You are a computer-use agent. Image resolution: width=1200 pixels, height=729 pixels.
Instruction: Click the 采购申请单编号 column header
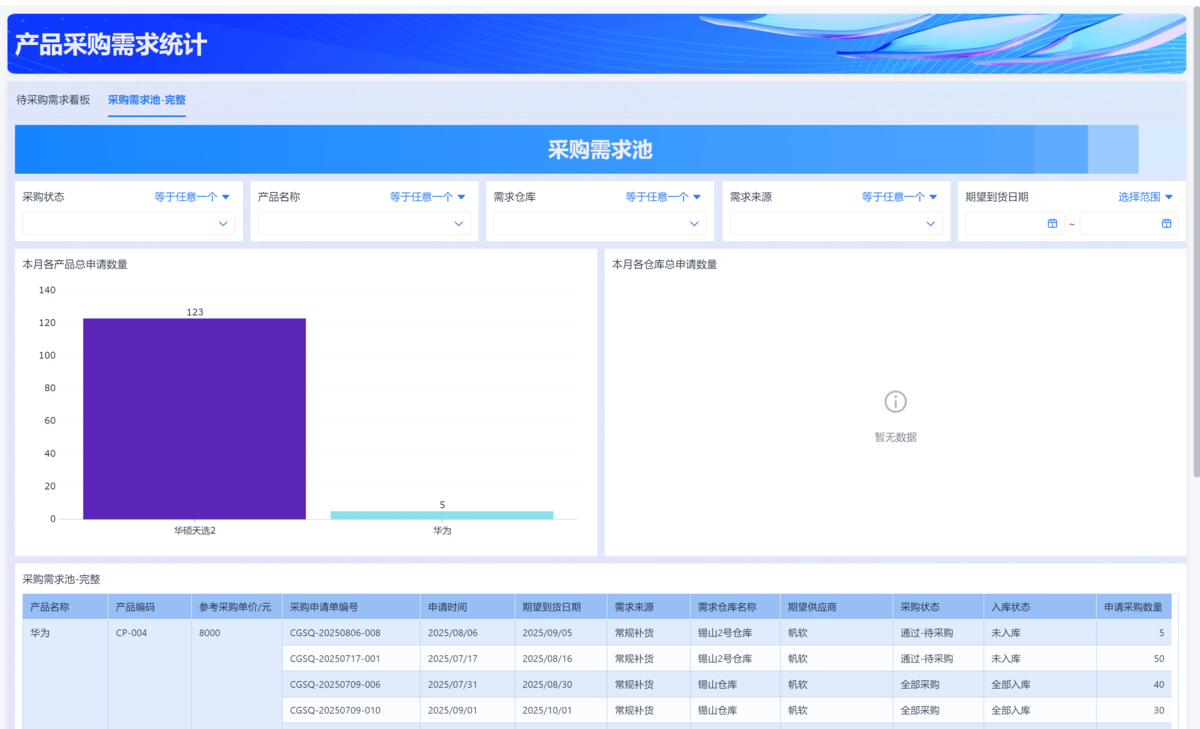tap(351, 607)
